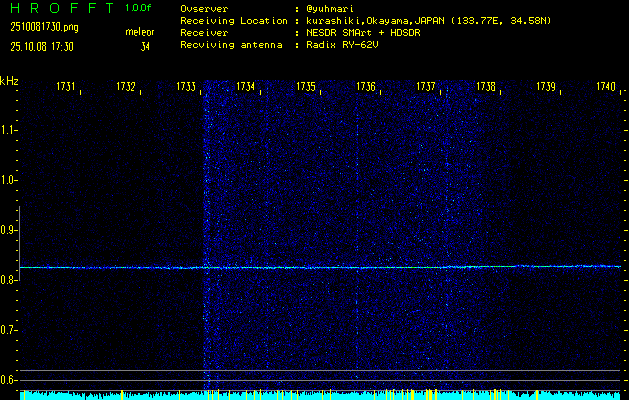Click the receiver value NESDR SMArt + HDSDR
Image resolution: width=629 pixels, height=400 pixels.
363,33
